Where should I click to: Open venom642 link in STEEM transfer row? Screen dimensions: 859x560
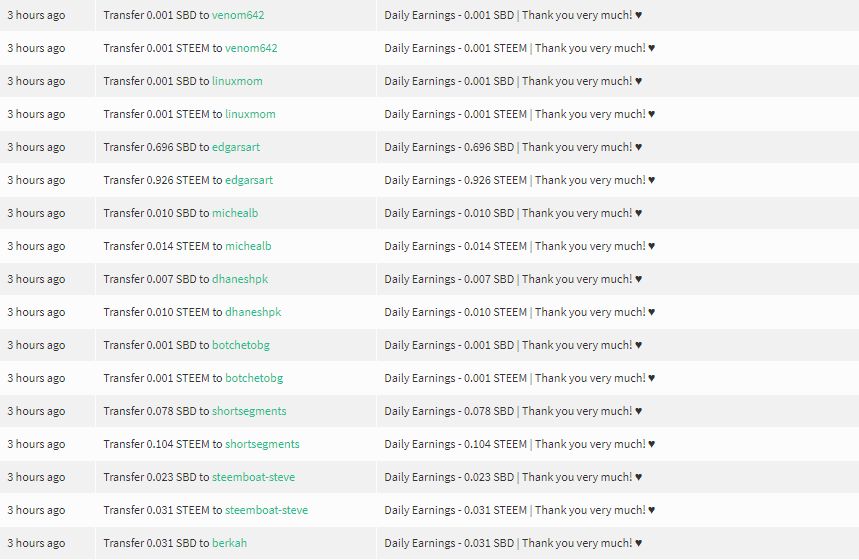point(251,48)
